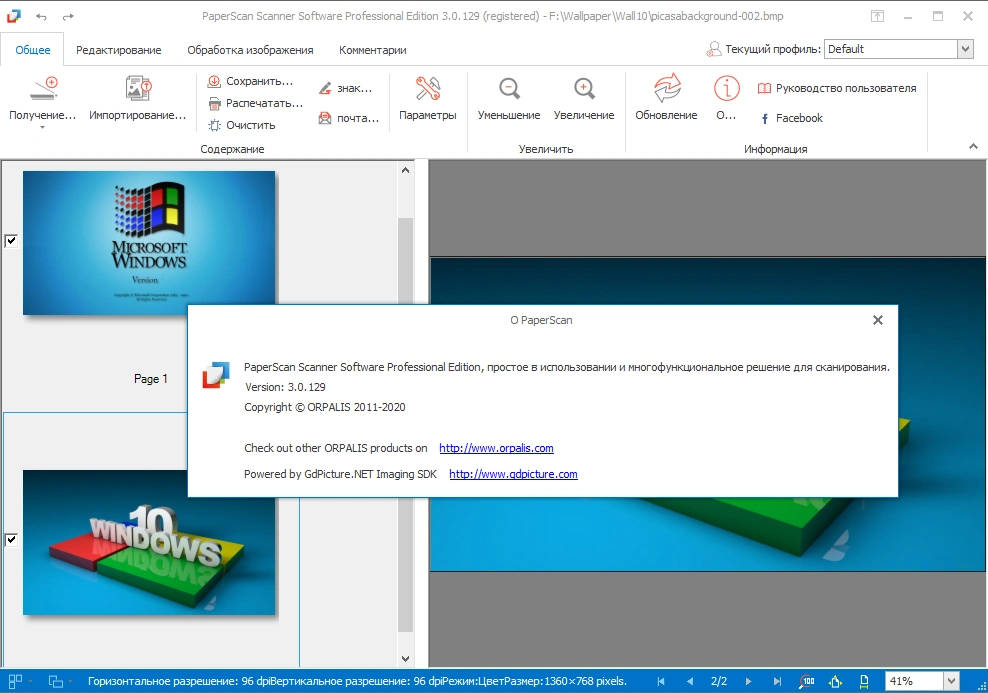This screenshot has width=988, height=693.
Task: Open the Получение dropdown arrow
Action: tap(42, 128)
